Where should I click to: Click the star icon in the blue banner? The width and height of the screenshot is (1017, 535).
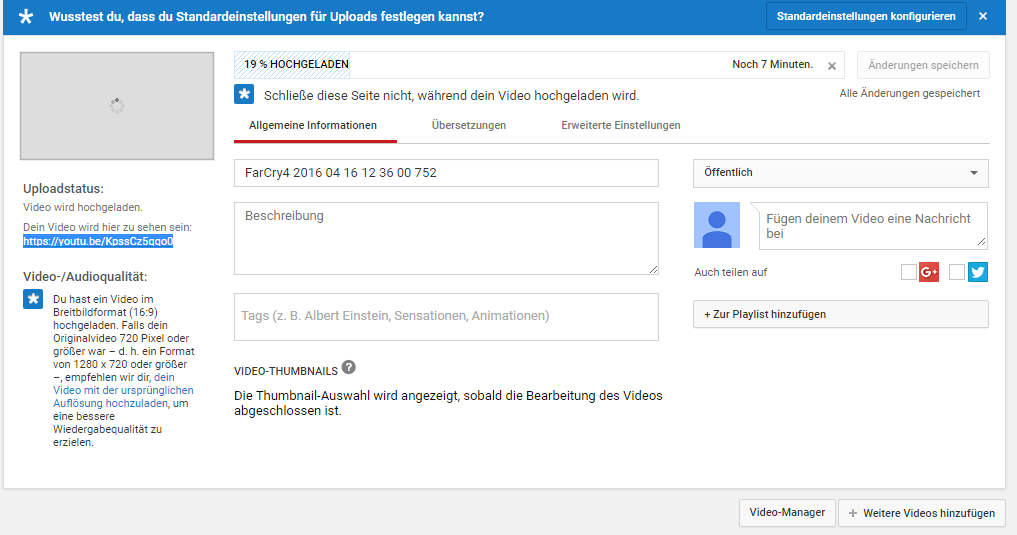(26, 16)
